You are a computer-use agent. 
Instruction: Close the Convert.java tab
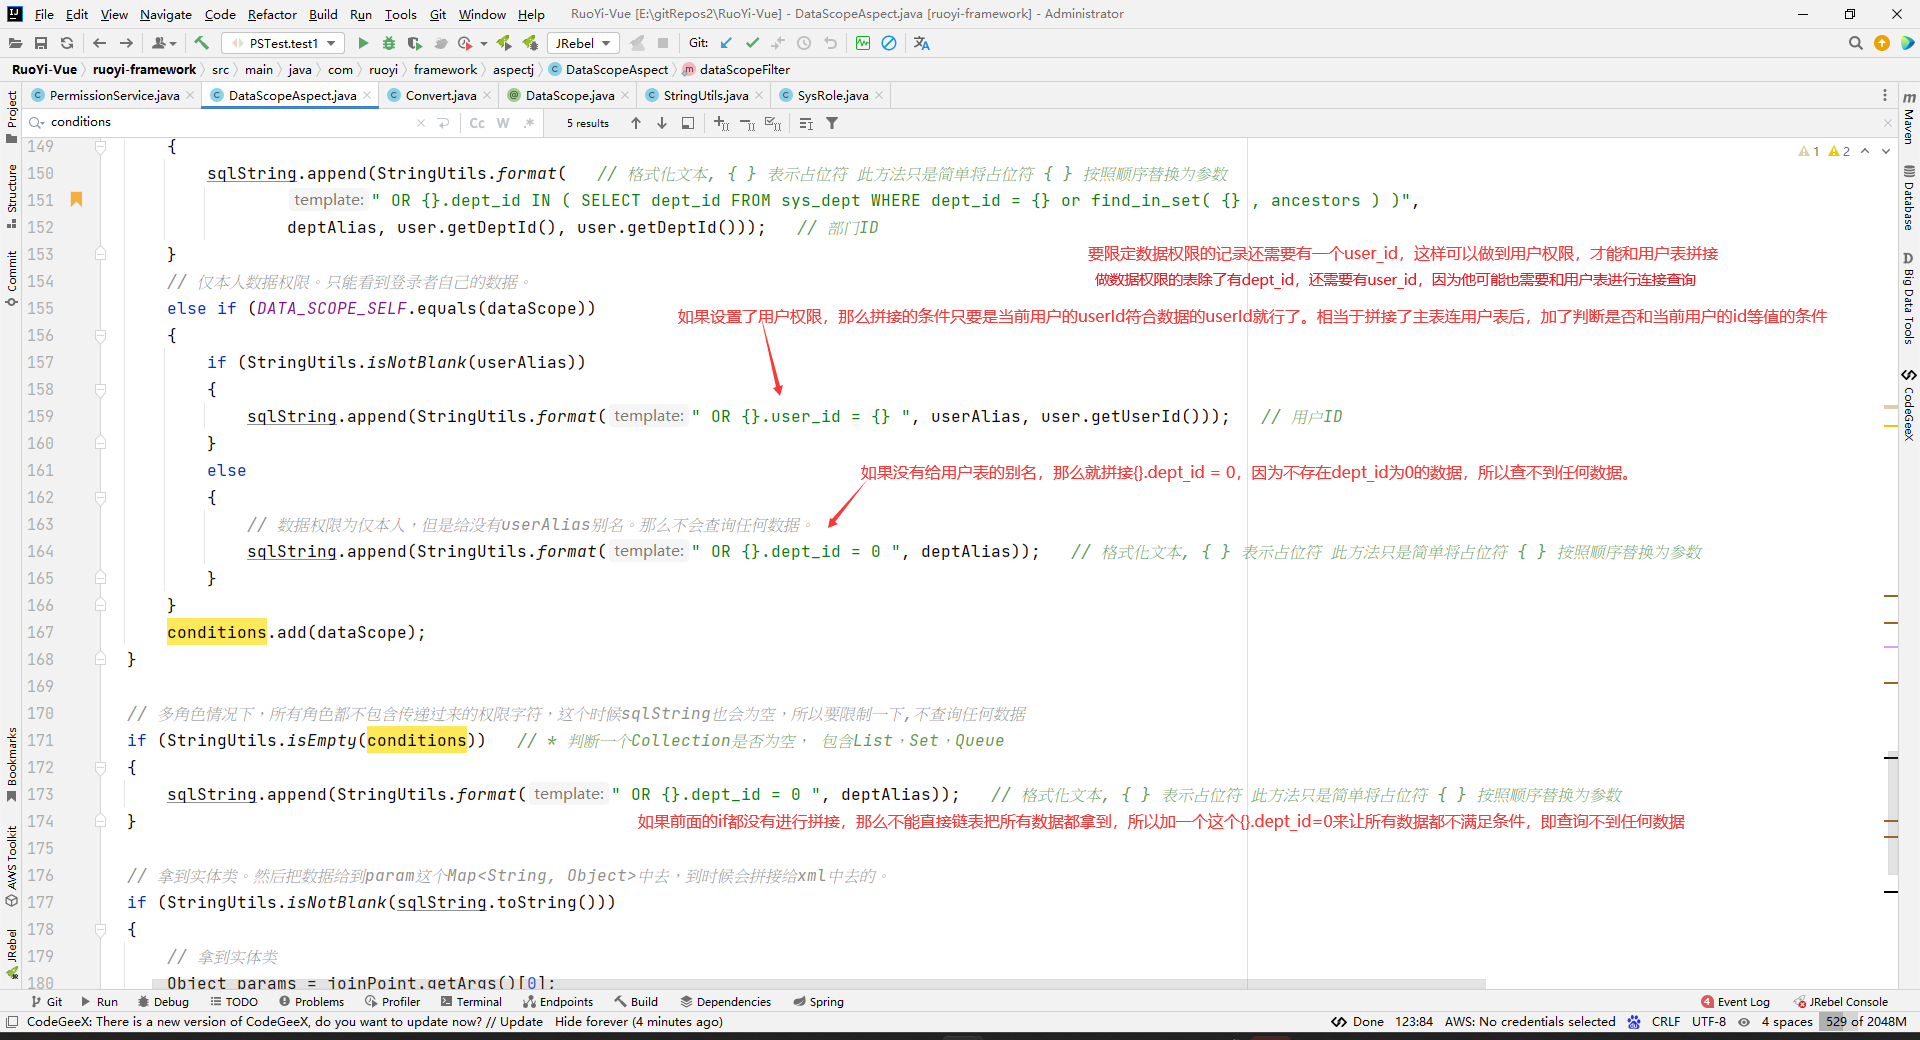pyautogui.click(x=487, y=96)
